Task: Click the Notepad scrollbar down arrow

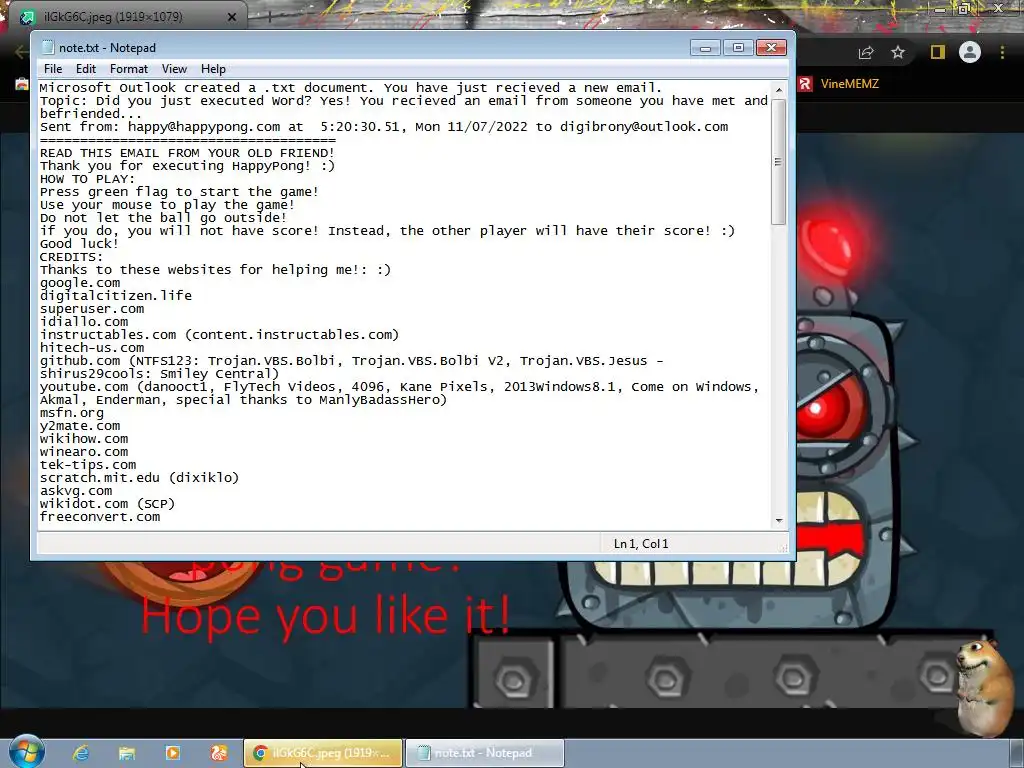Action: pos(778,520)
